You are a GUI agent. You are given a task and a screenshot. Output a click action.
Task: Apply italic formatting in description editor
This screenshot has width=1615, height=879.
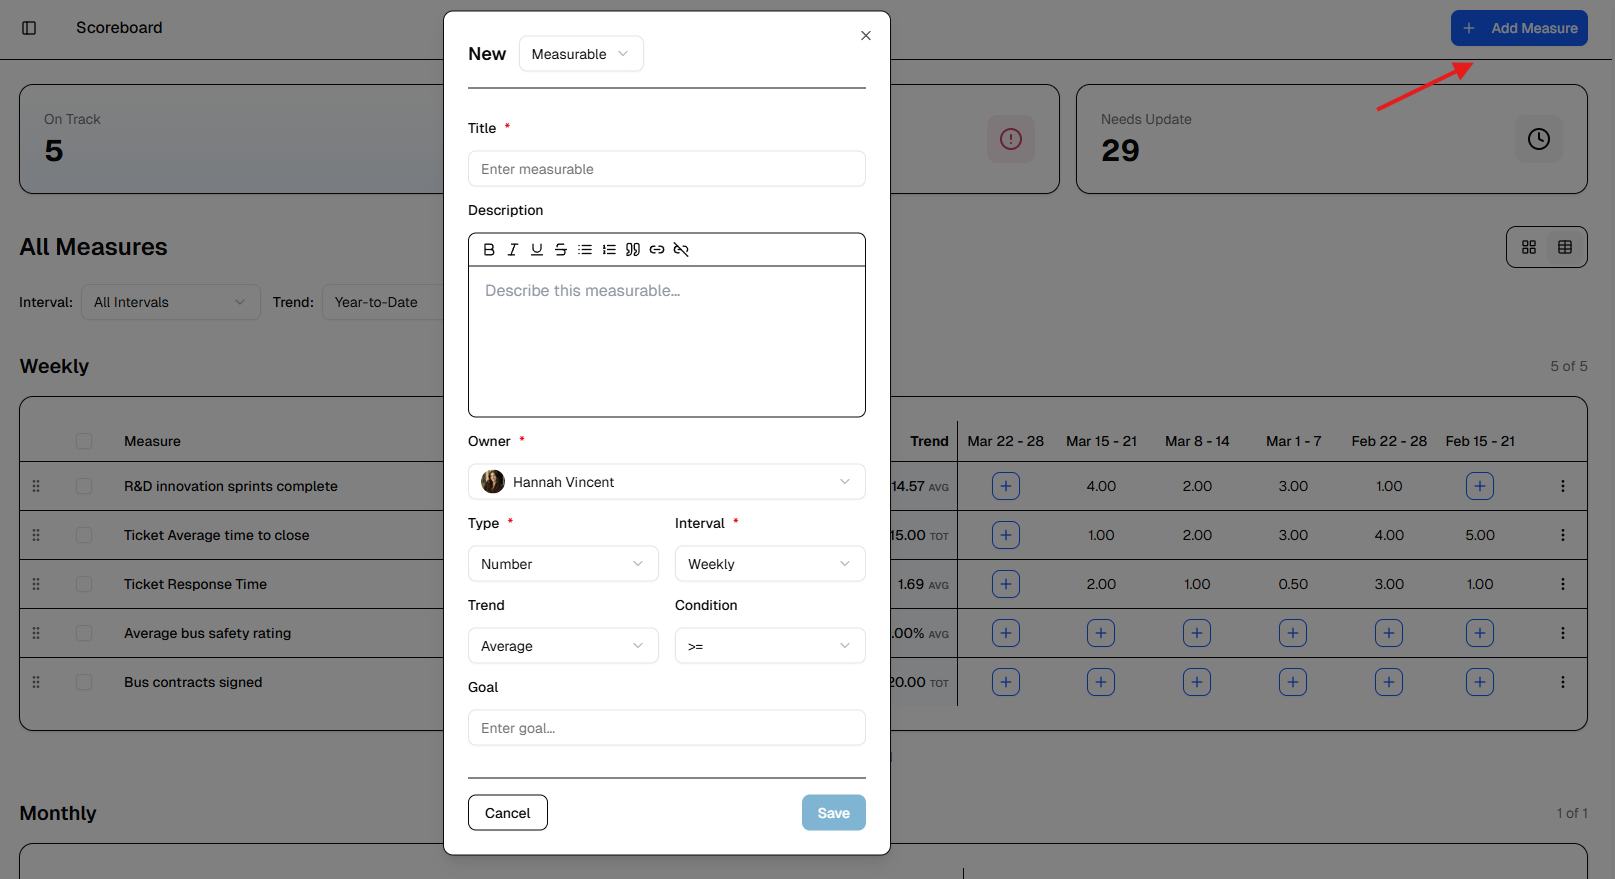tap(513, 250)
